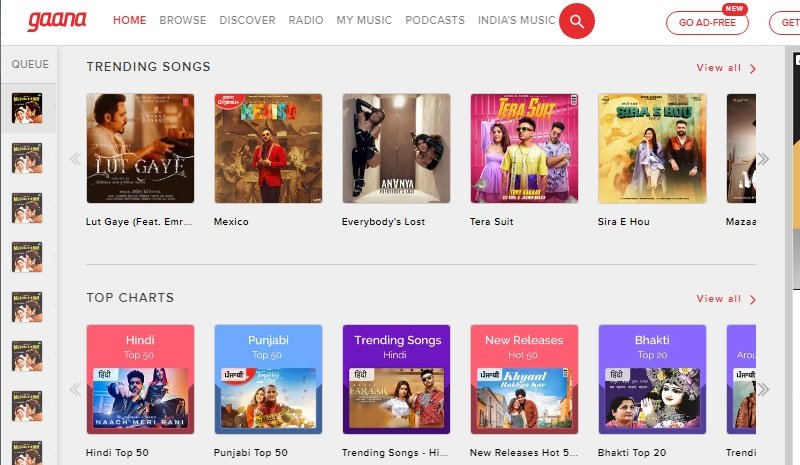Open the PODCASTS section

(x=435, y=20)
